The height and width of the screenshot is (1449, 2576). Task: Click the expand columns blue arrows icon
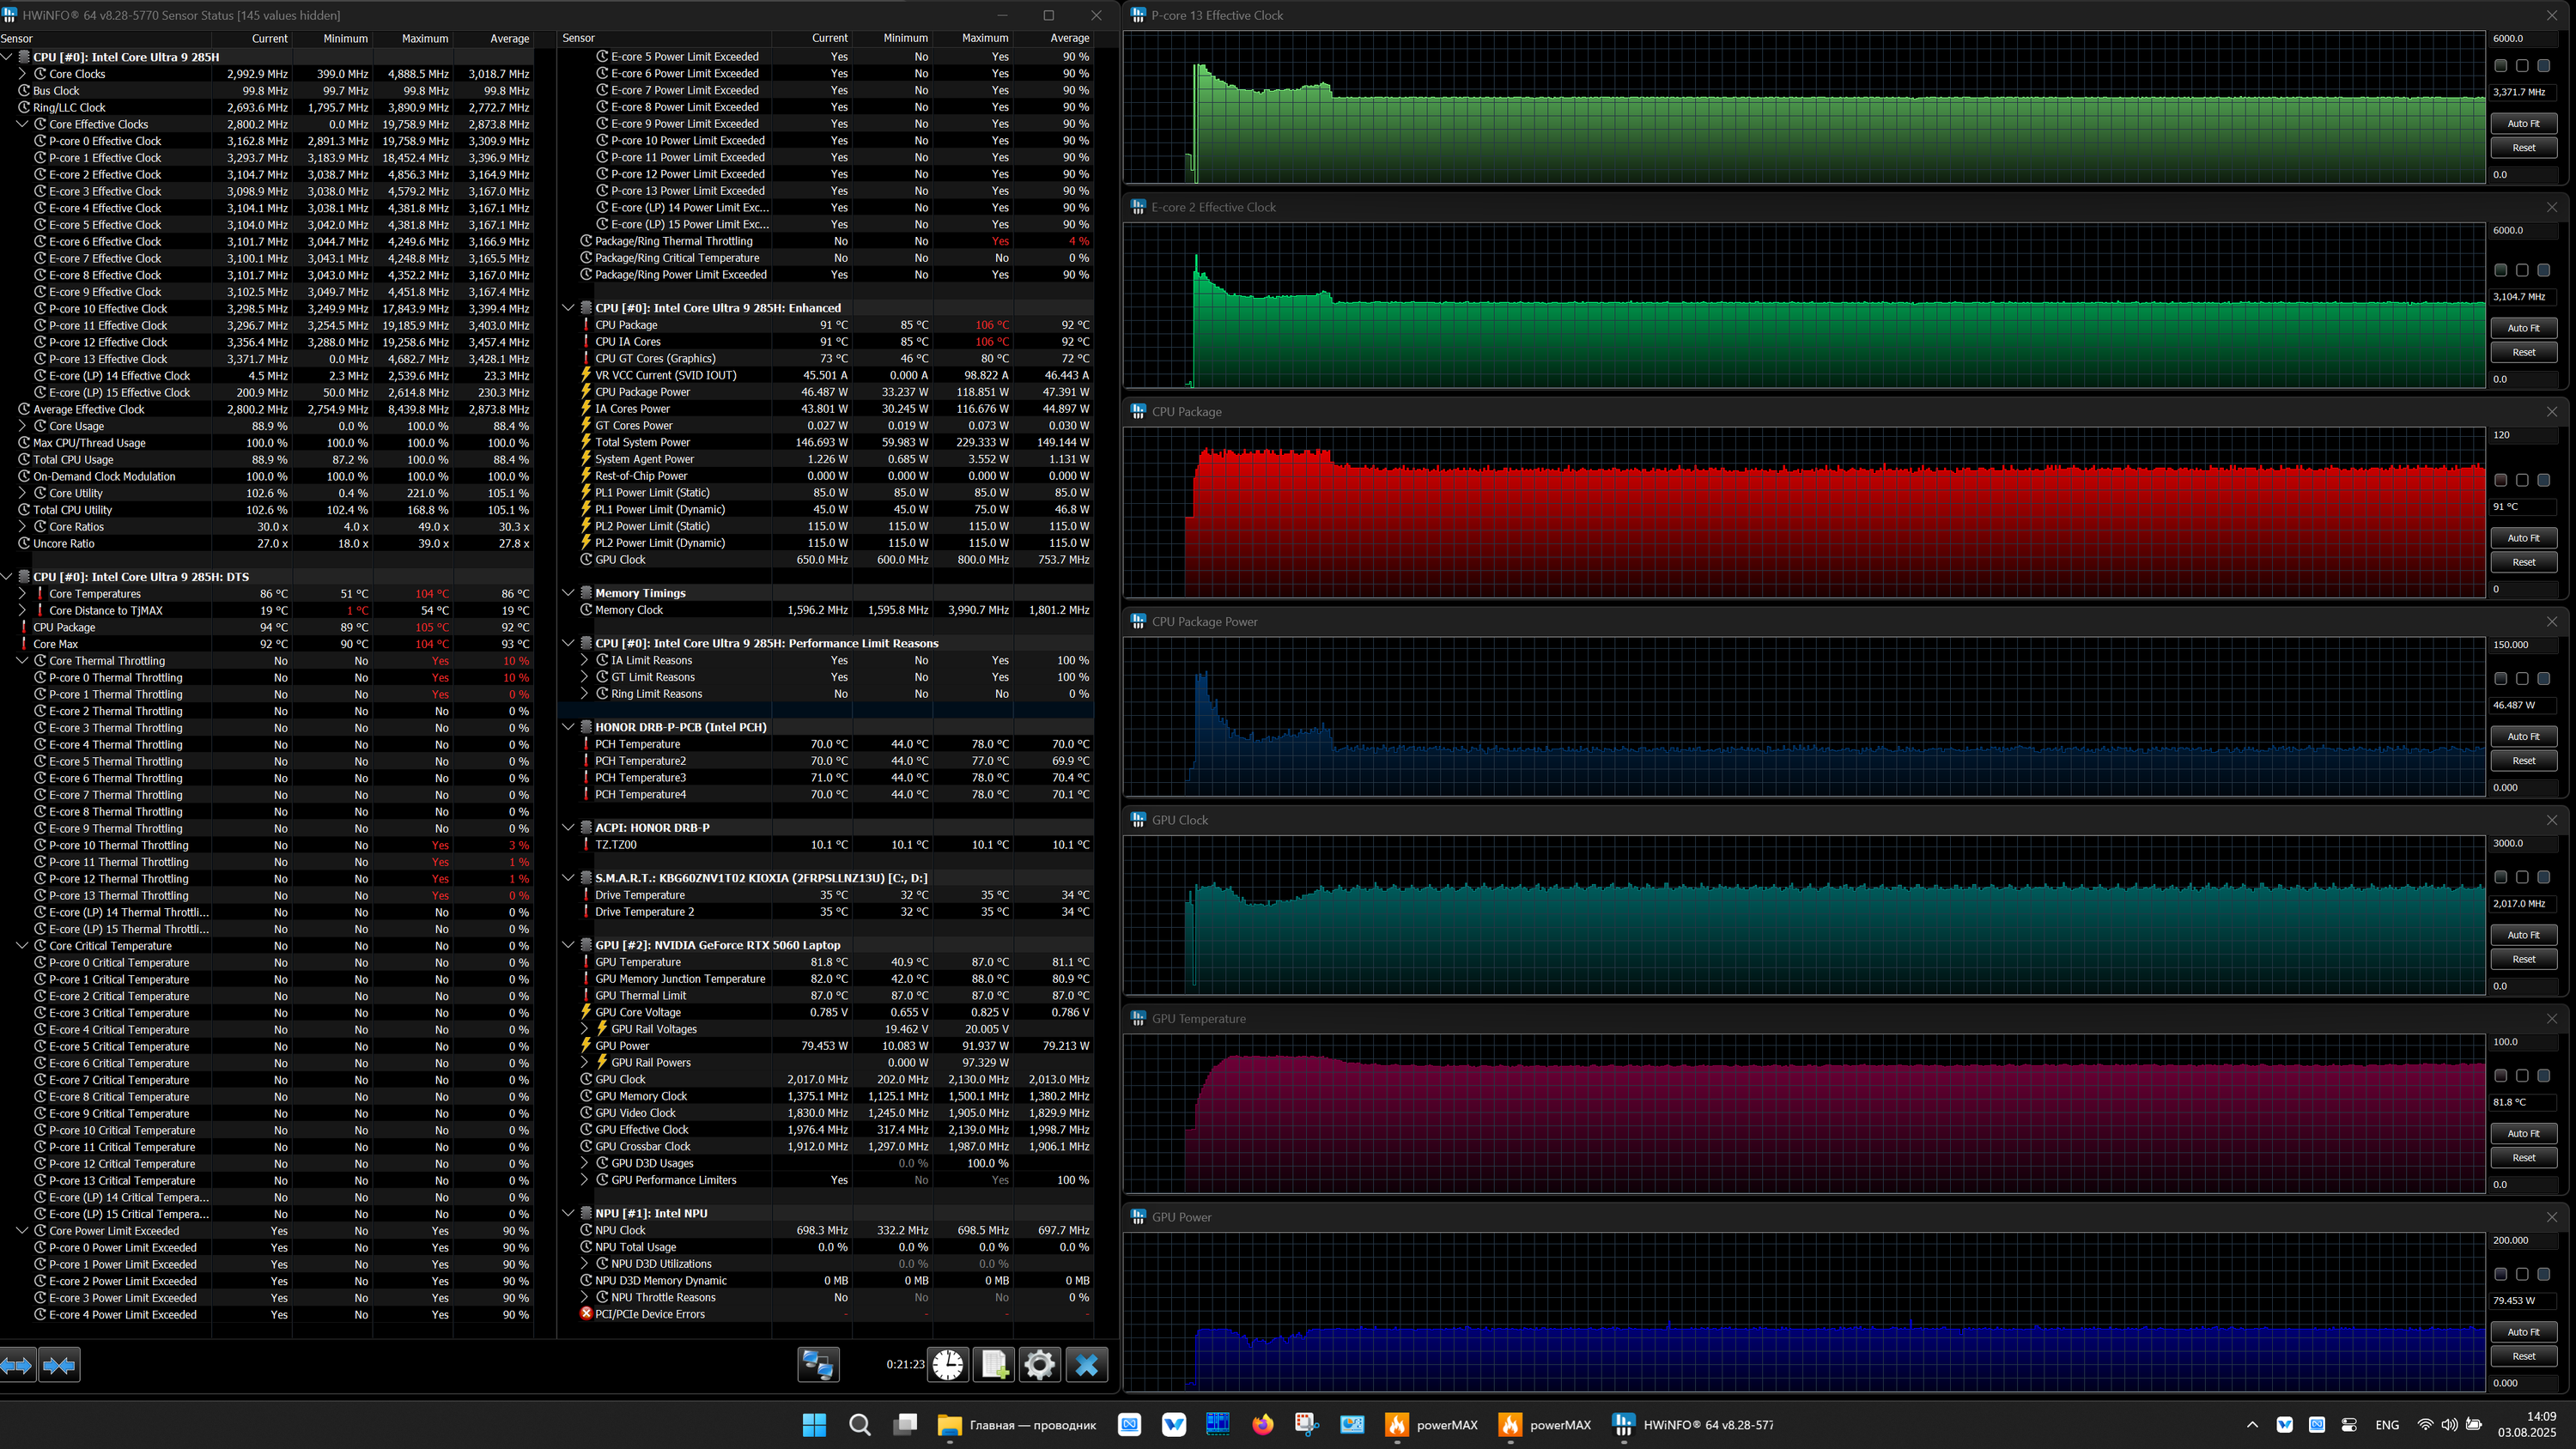point(18,1365)
